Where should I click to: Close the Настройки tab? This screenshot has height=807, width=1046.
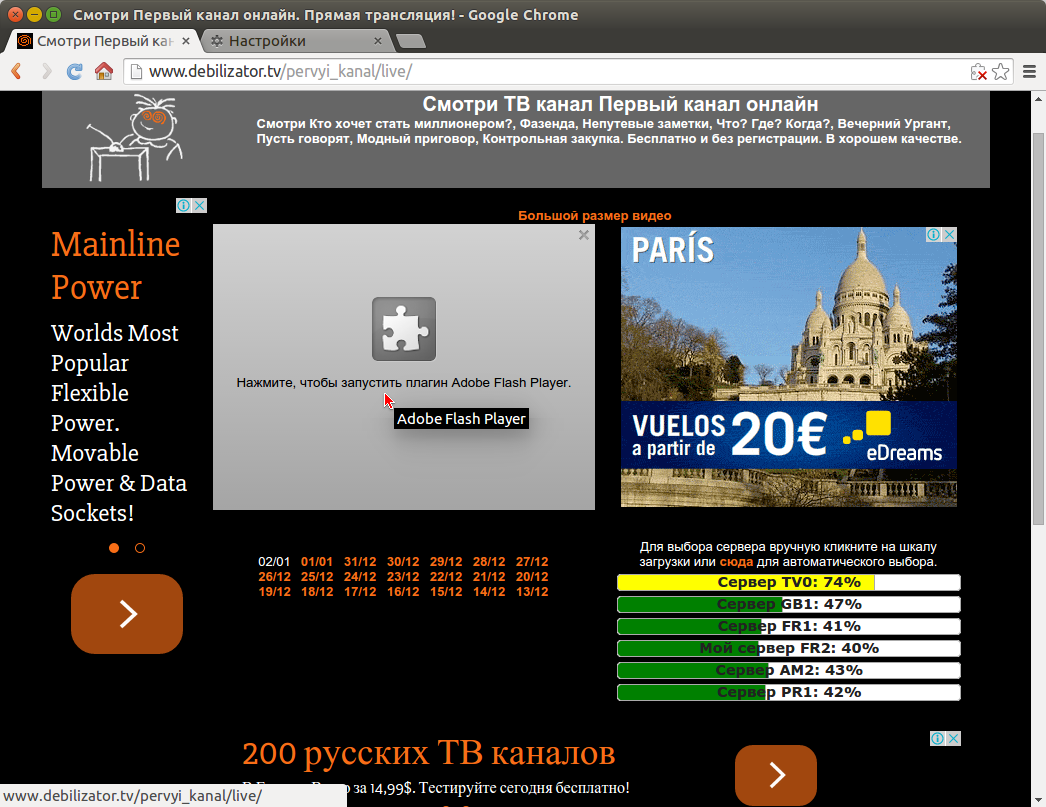click(x=378, y=41)
